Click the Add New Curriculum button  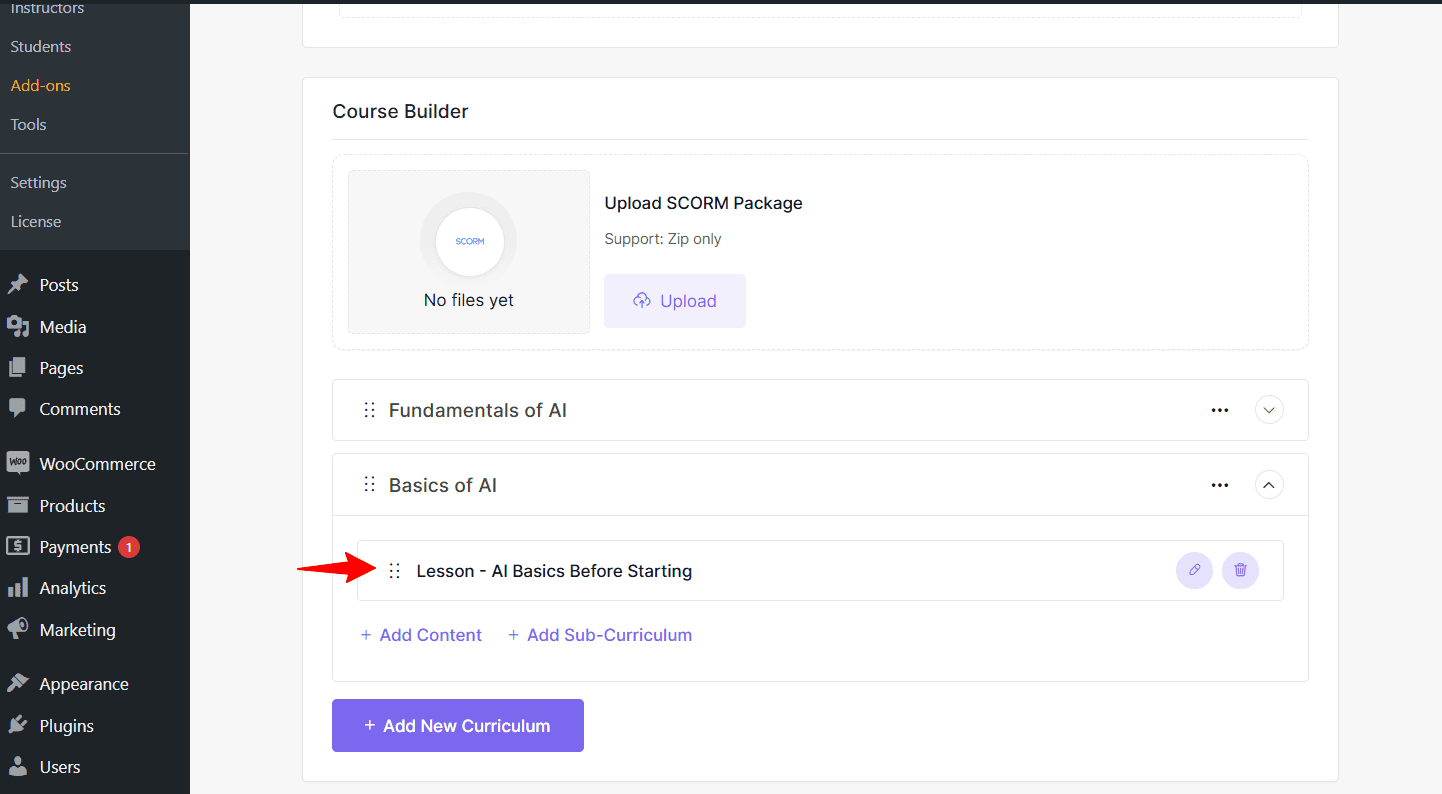click(457, 725)
